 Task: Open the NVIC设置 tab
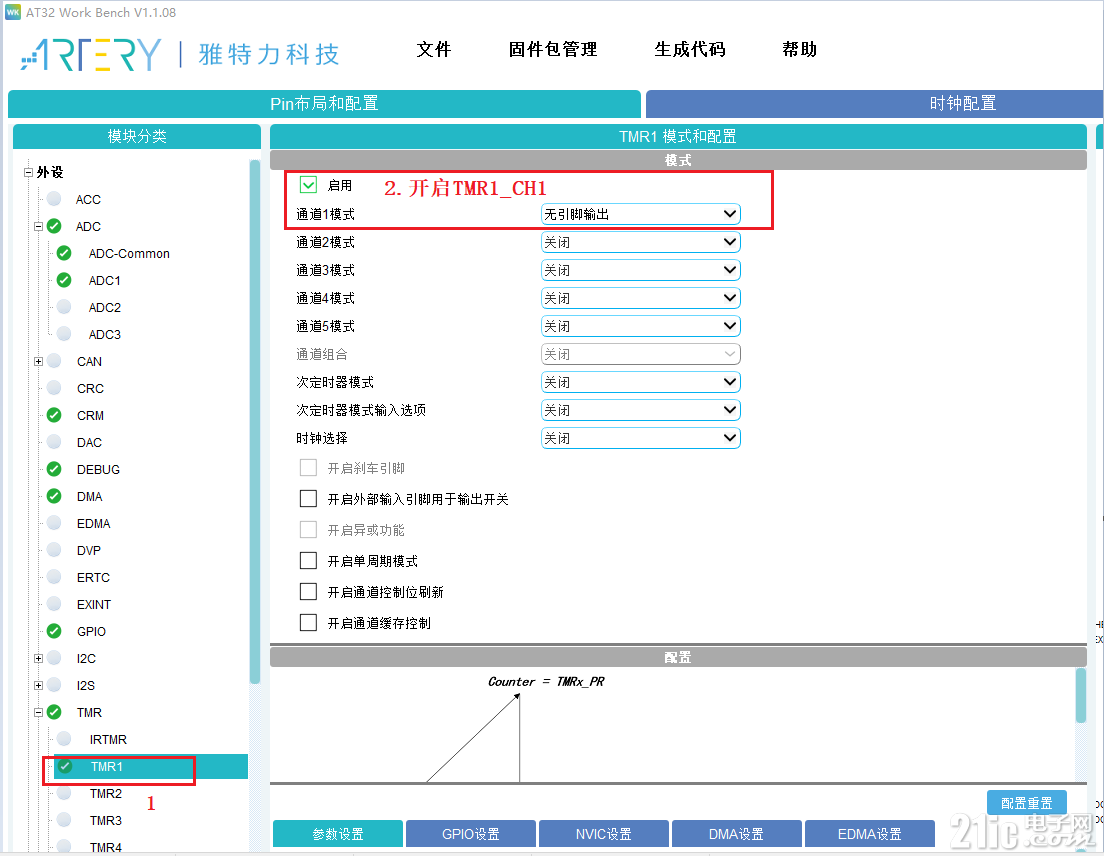coord(603,833)
